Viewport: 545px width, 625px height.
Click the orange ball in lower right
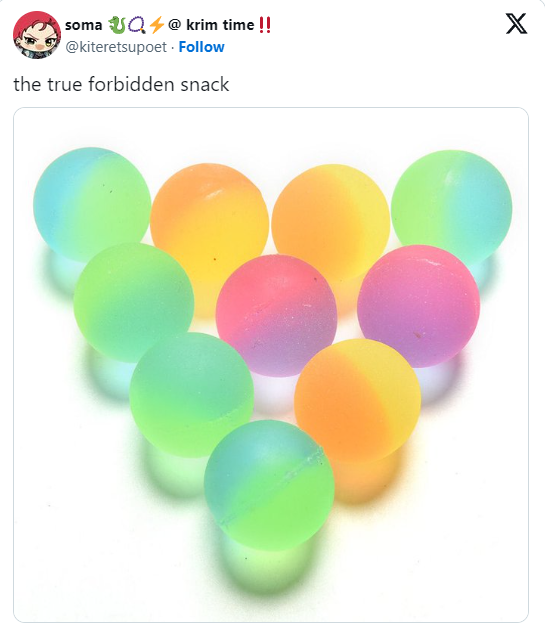click(x=358, y=401)
